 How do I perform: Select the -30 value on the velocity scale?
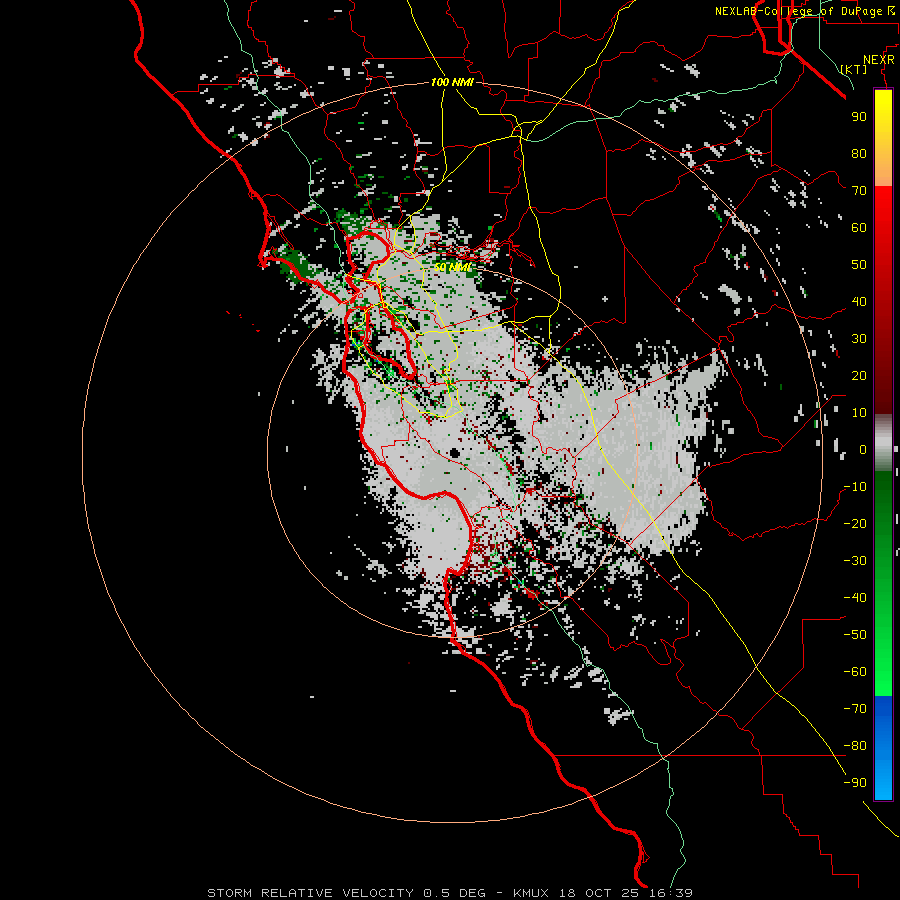855,561
